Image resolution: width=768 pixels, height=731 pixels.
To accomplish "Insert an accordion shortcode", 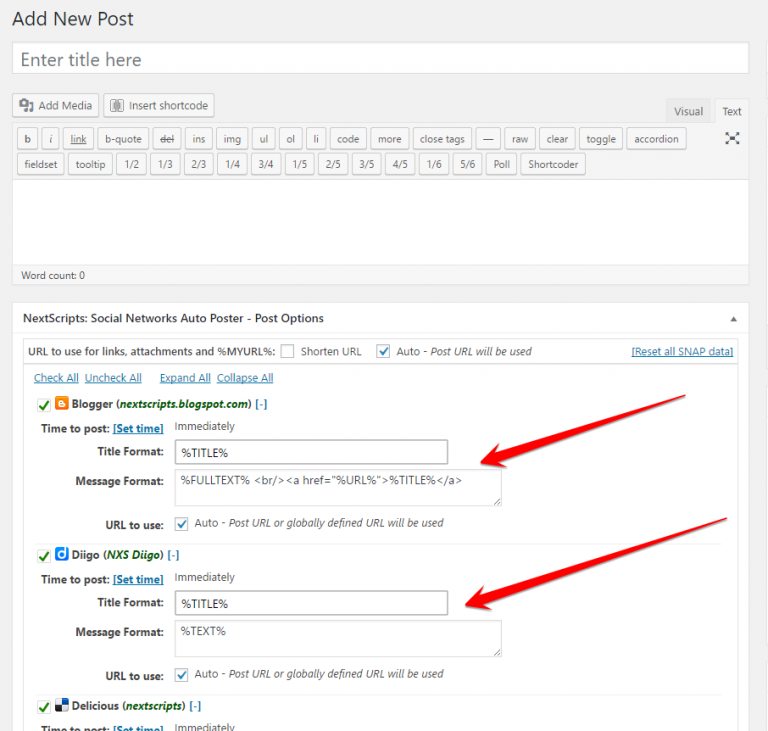I will (x=656, y=139).
